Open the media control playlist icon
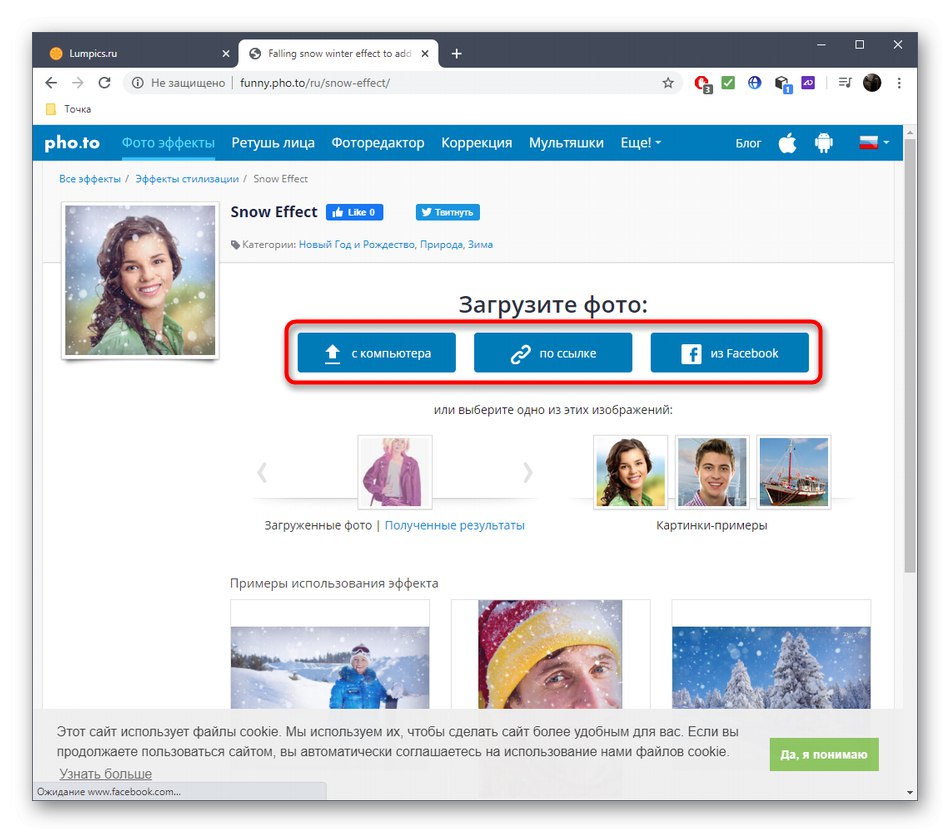 (x=845, y=82)
